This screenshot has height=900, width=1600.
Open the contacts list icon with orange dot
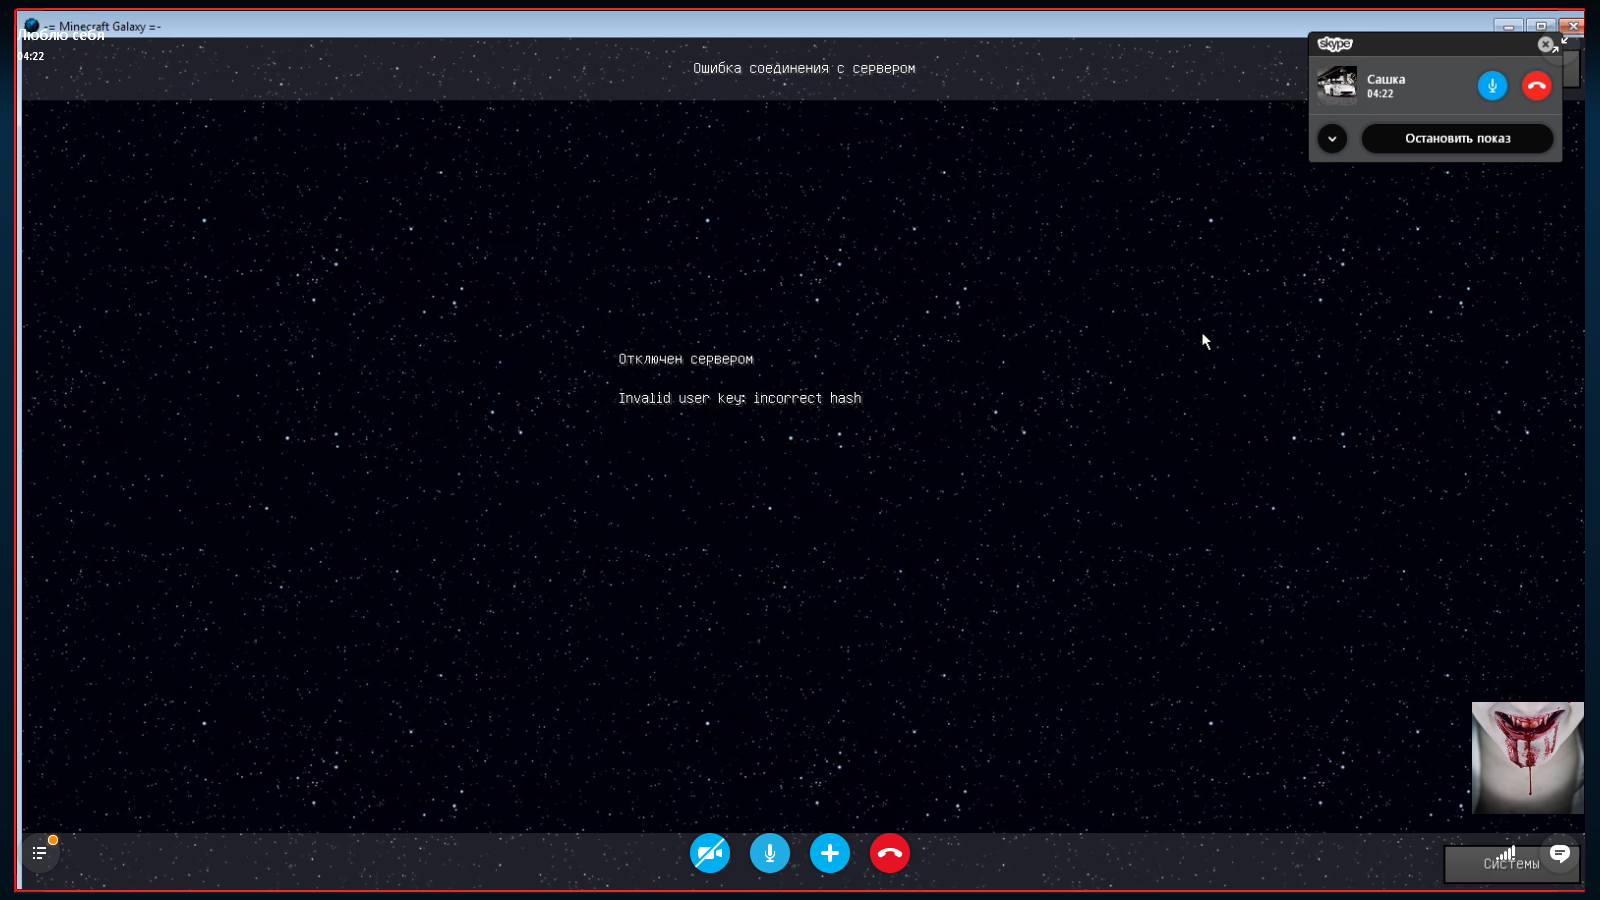pyautogui.click(x=40, y=853)
